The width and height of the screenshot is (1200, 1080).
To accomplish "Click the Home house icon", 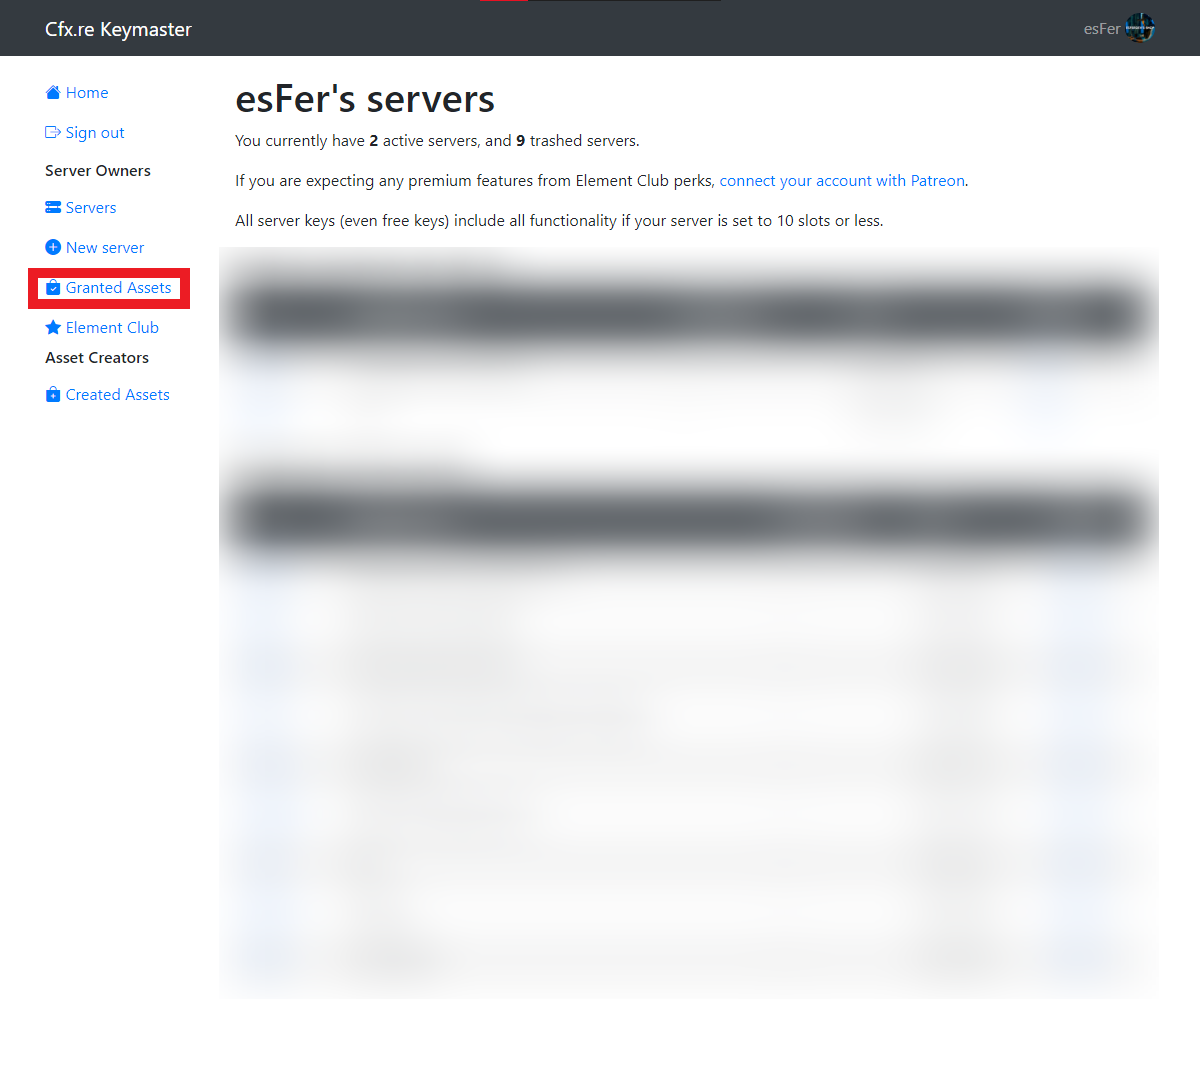I will pyautogui.click(x=53, y=93).
